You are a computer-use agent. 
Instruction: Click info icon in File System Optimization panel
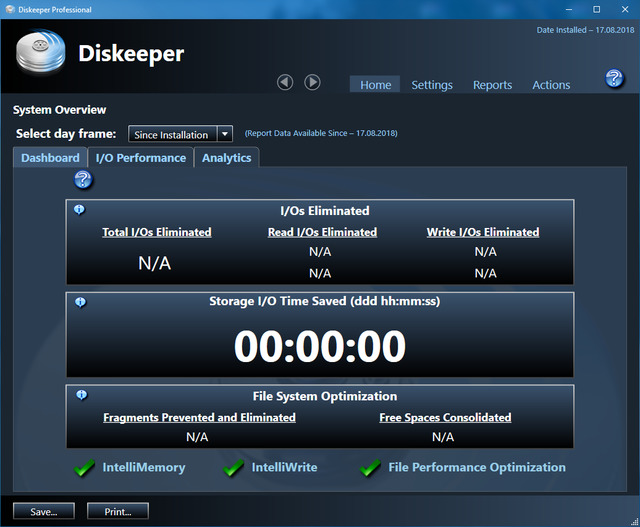[79, 395]
